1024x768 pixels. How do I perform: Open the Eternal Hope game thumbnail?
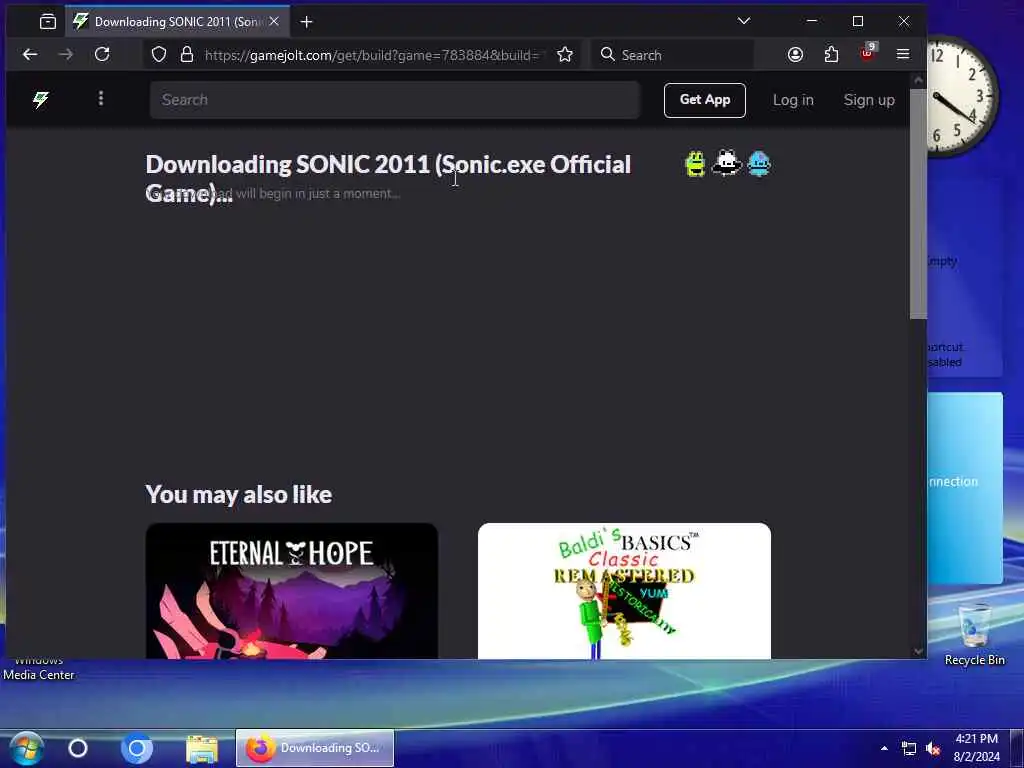291,591
